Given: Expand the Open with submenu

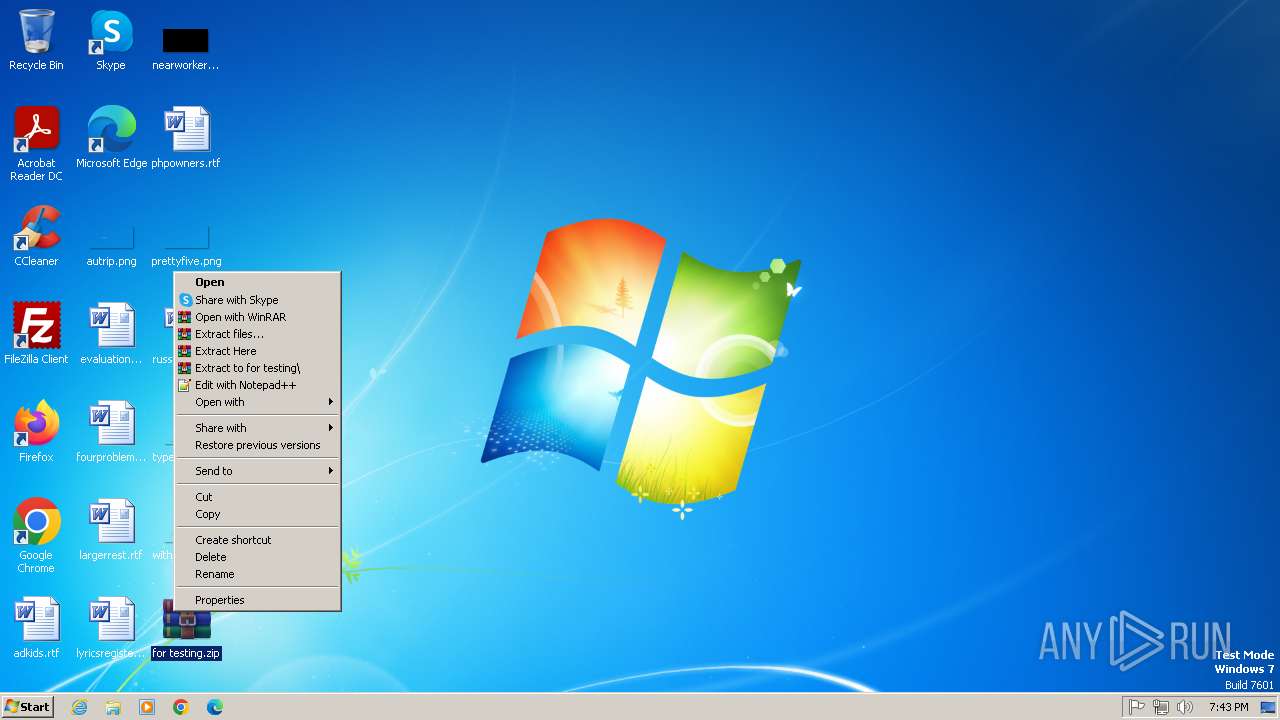Looking at the screenshot, I should click(258, 402).
